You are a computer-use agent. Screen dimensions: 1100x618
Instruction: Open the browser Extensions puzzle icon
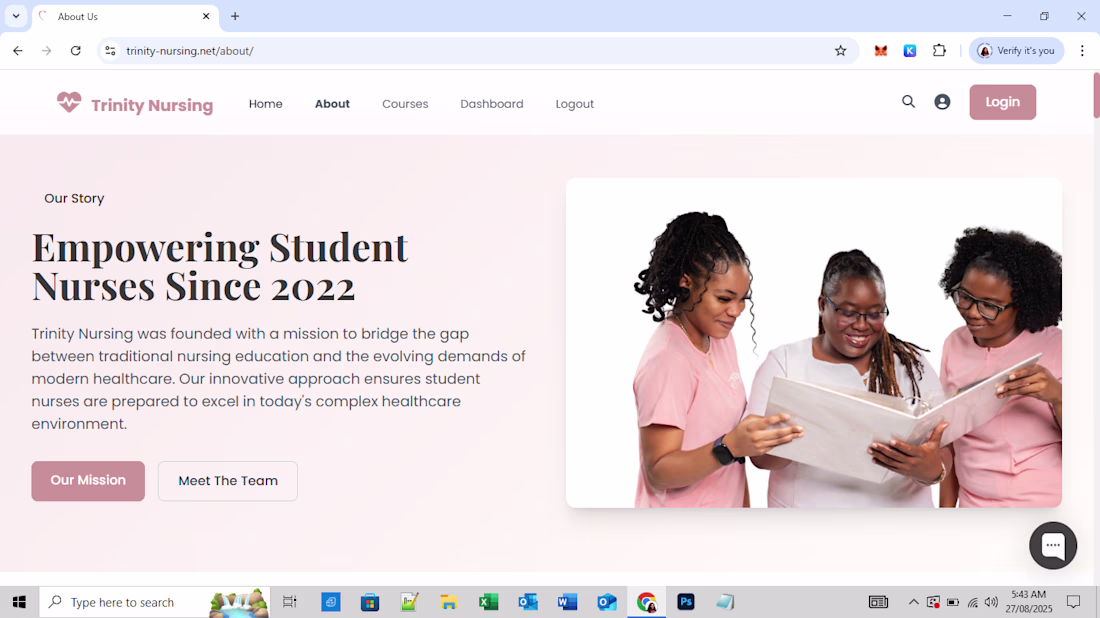[x=939, y=51]
